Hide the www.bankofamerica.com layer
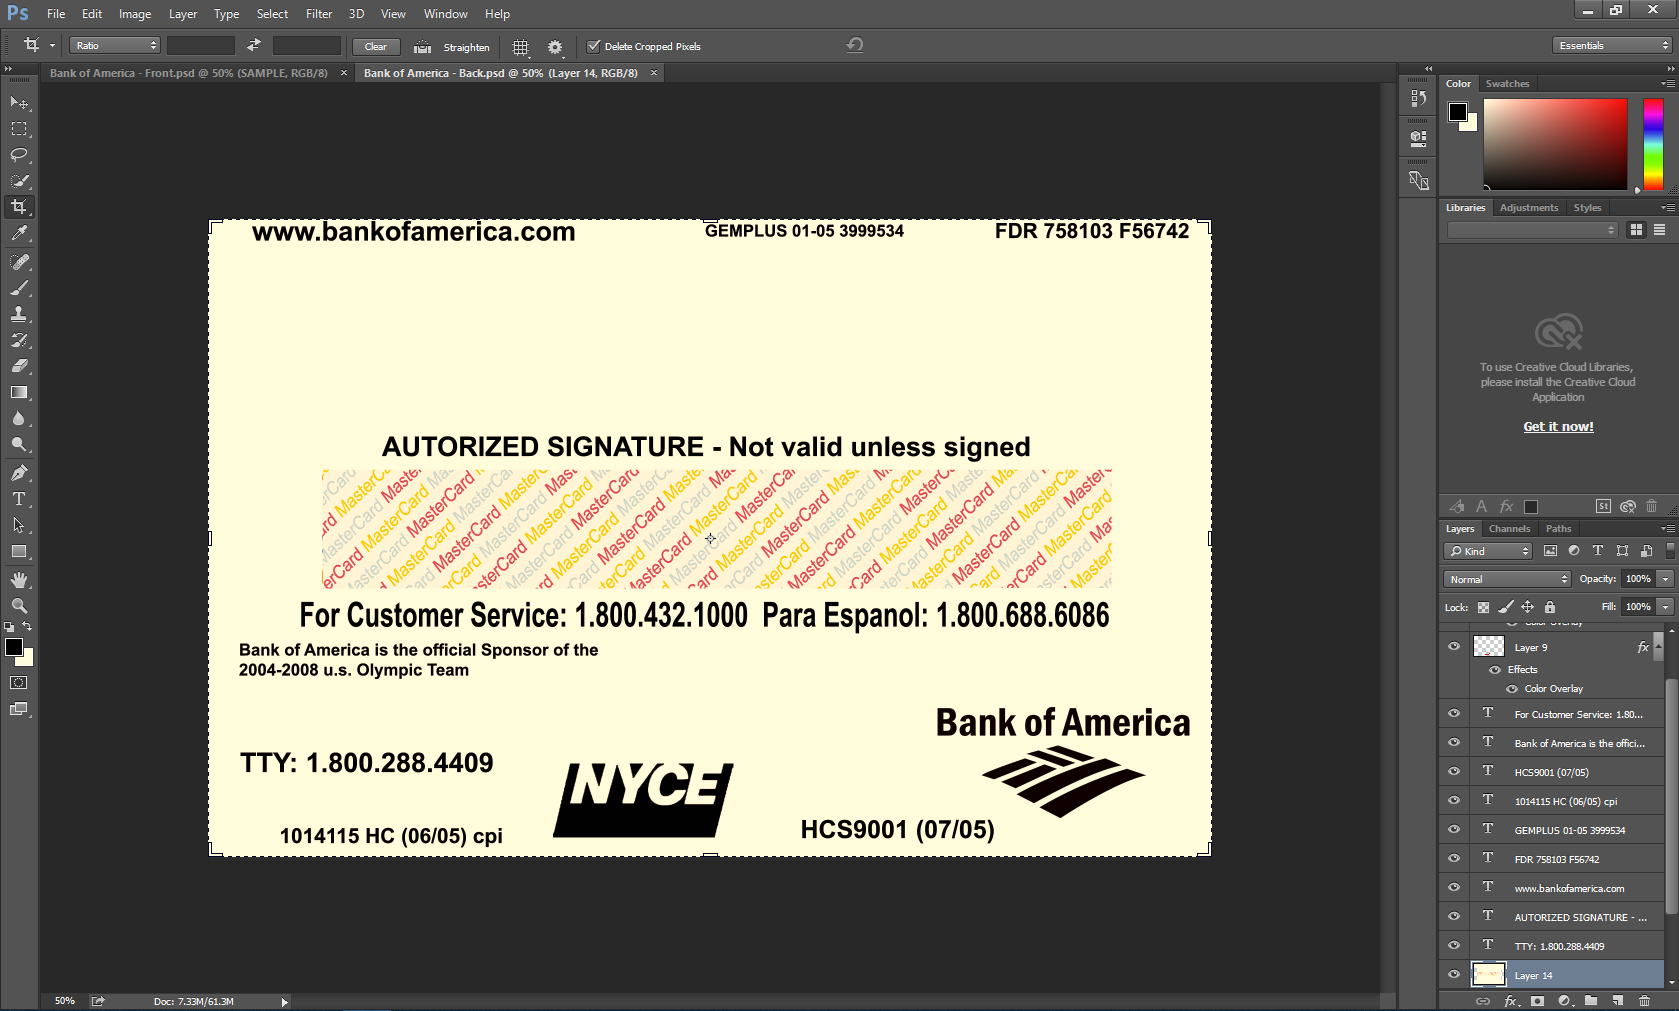The image size is (1679, 1011). click(1454, 887)
